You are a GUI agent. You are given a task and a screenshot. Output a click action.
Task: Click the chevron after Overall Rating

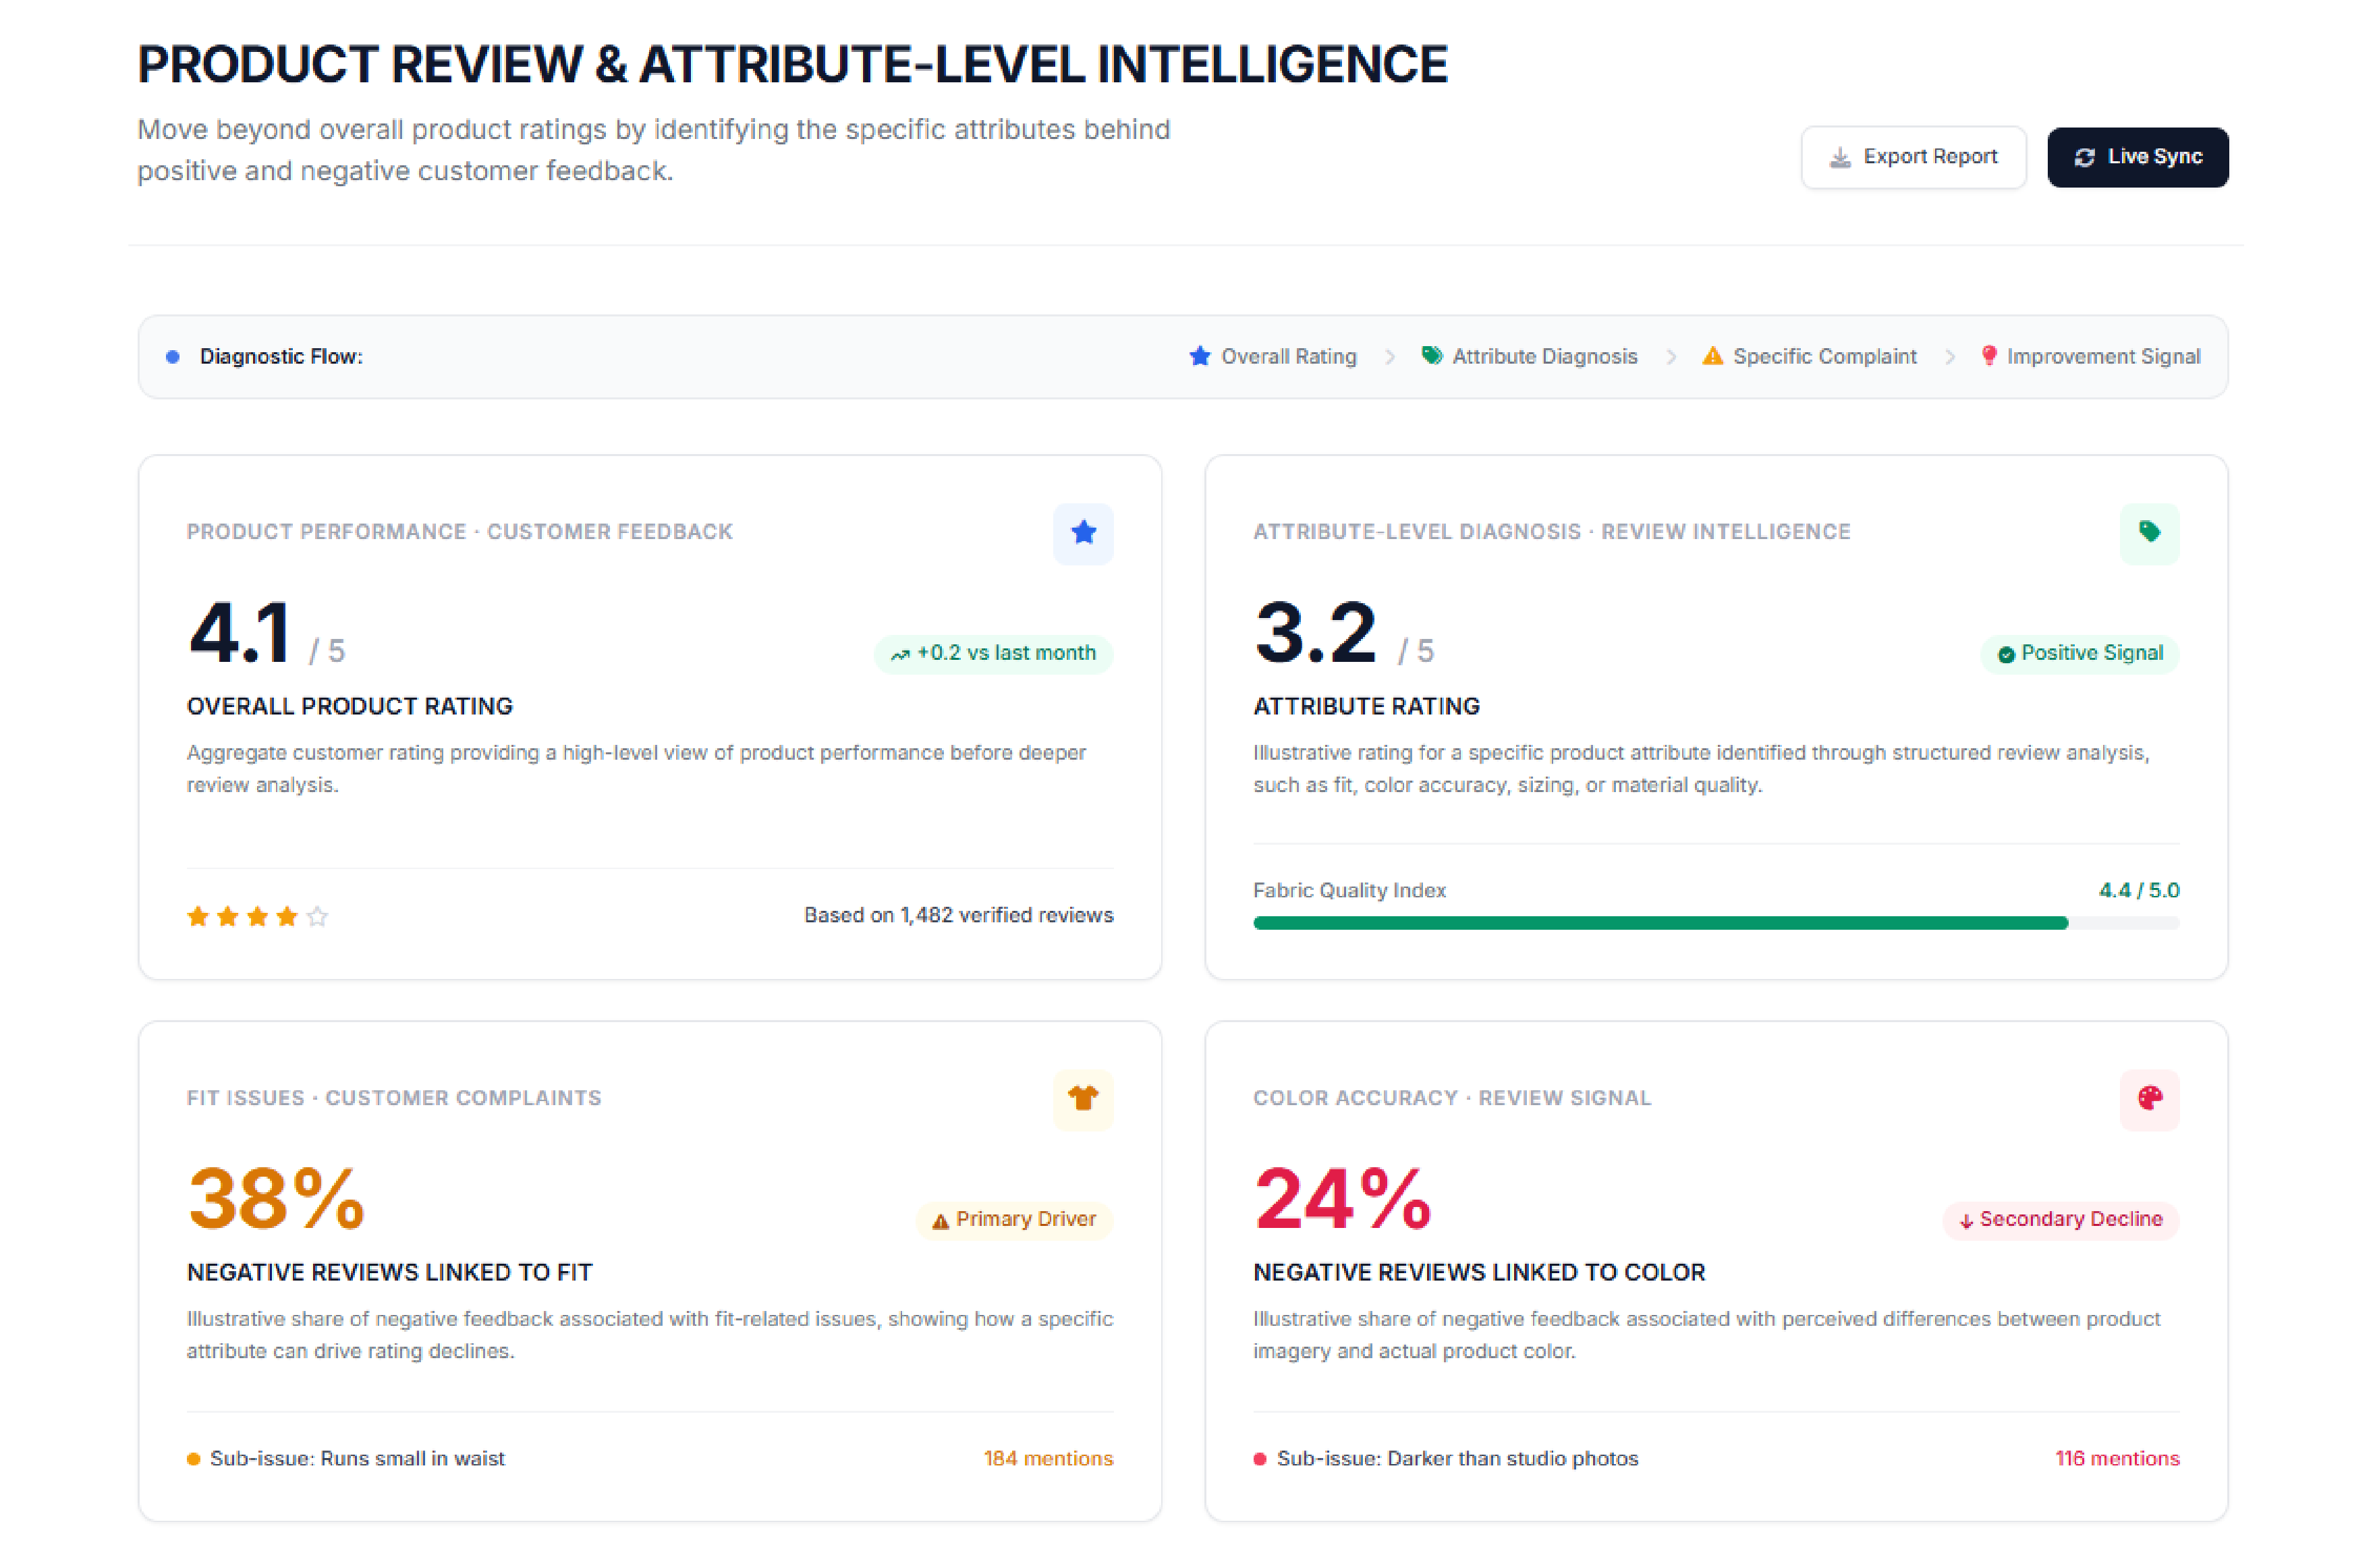(x=1389, y=357)
